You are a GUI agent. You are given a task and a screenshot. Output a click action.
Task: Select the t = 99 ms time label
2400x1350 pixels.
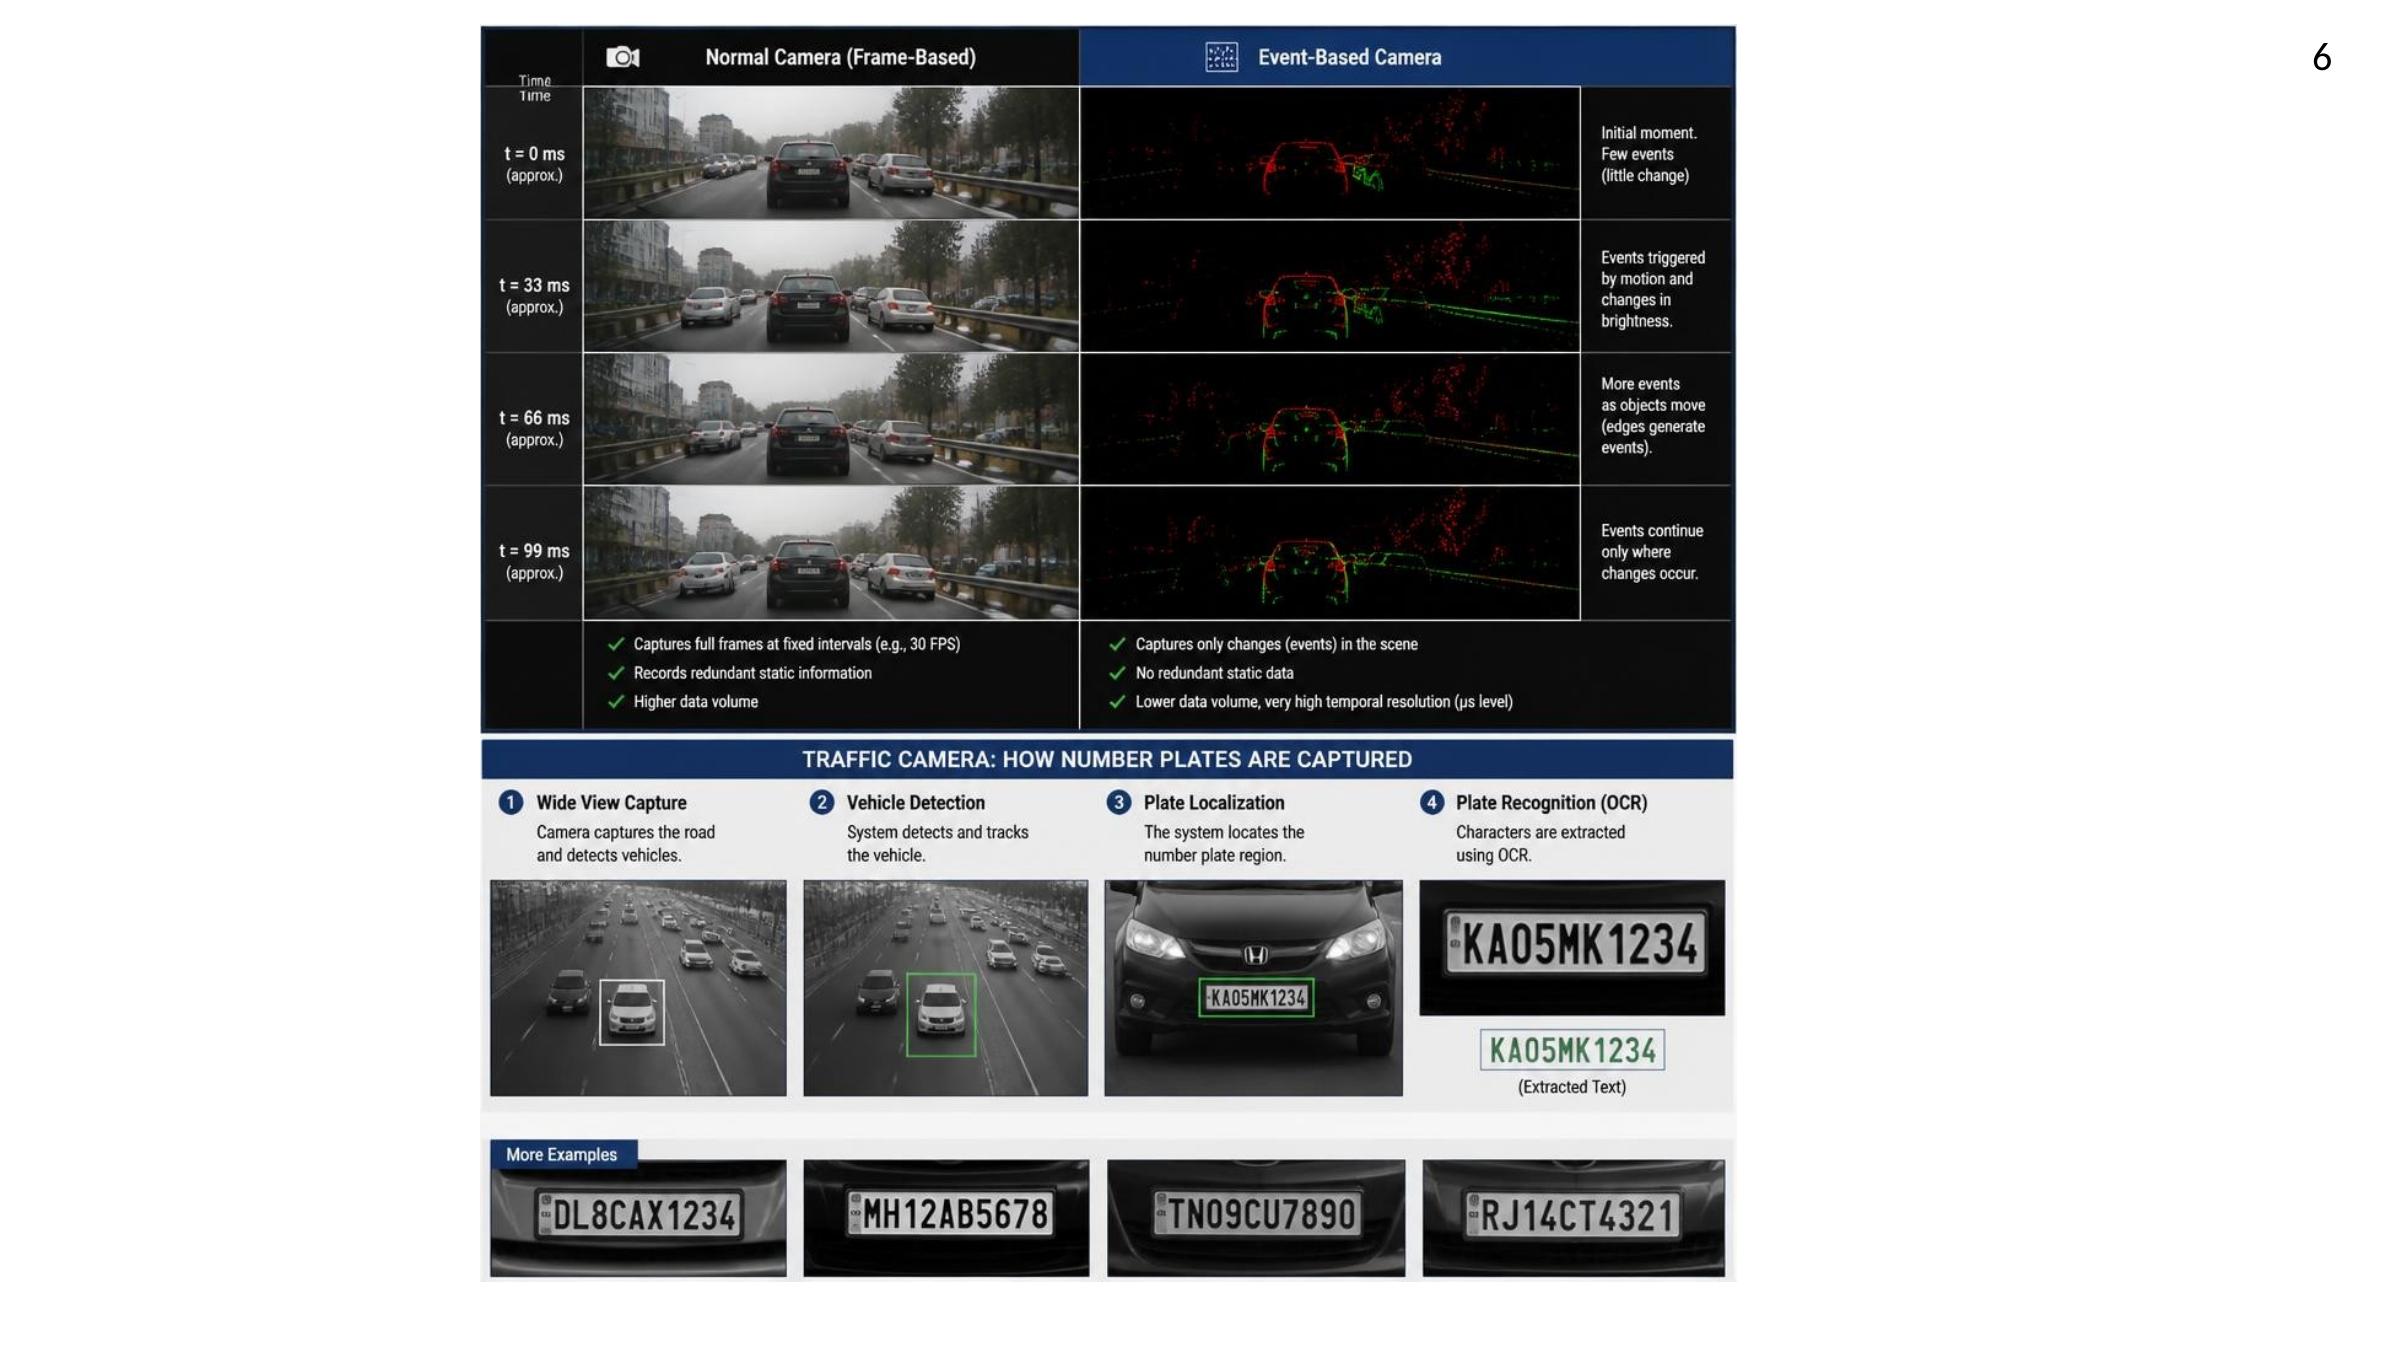[534, 561]
